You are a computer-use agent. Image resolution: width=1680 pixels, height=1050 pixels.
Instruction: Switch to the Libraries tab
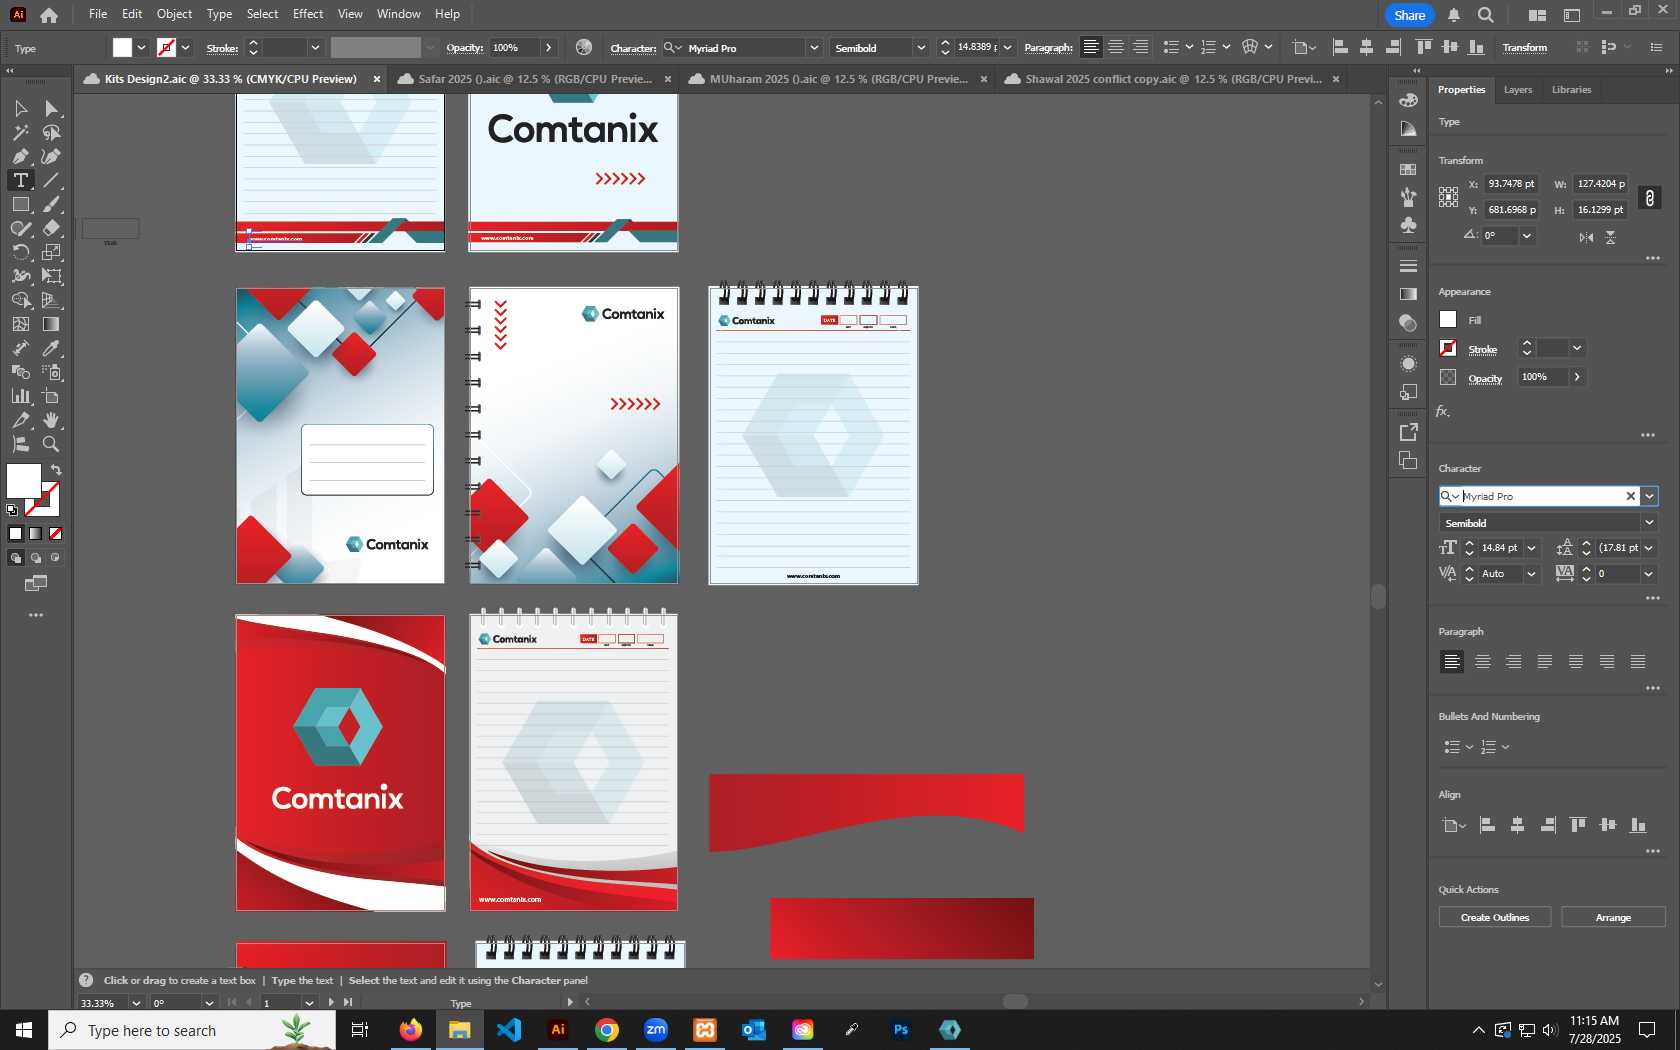pyautogui.click(x=1571, y=90)
